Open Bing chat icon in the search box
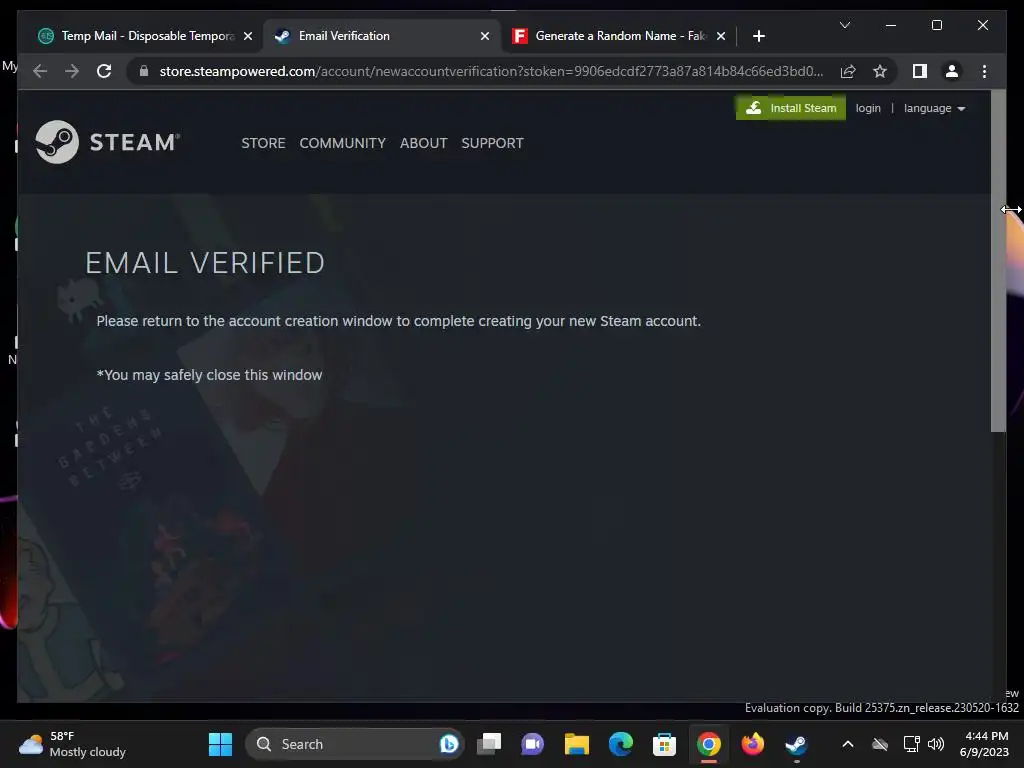This screenshot has width=1024, height=768. tap(449, 744)
